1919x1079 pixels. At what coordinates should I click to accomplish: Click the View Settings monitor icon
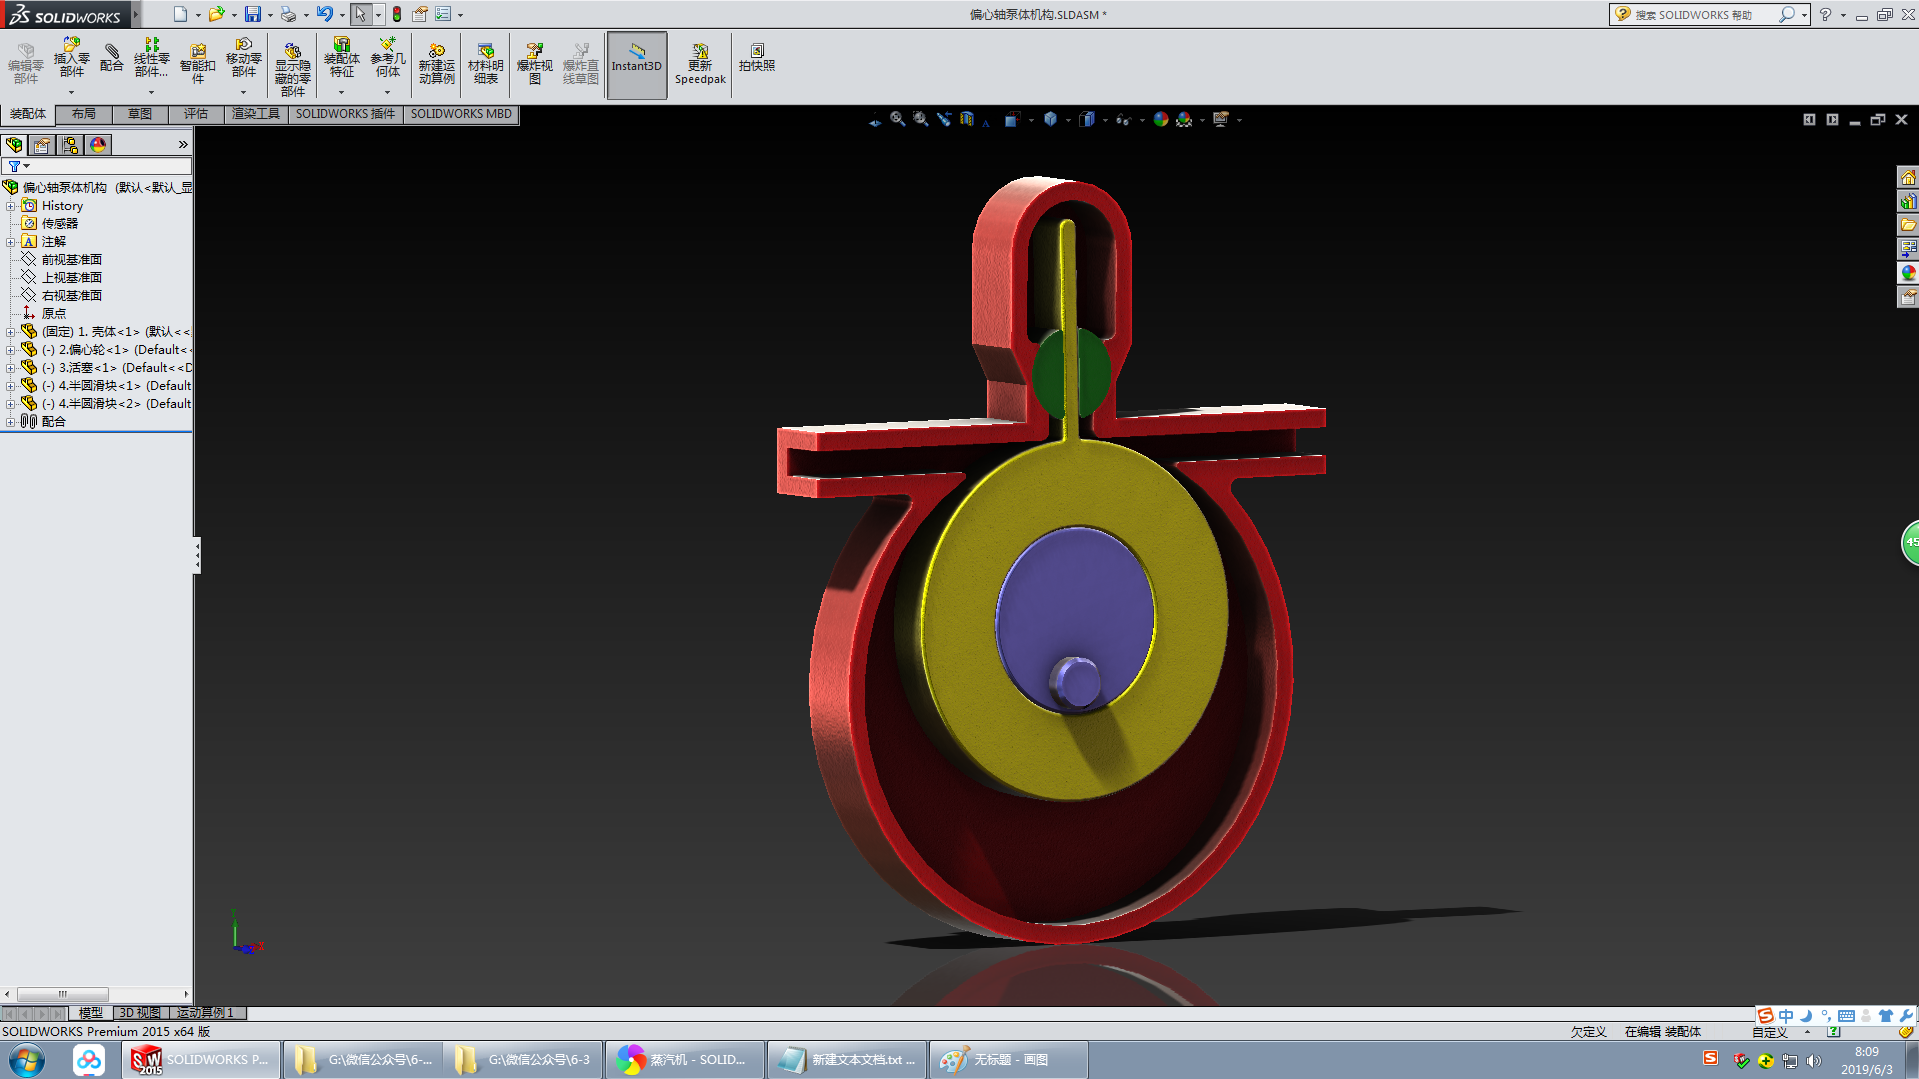1221,119
